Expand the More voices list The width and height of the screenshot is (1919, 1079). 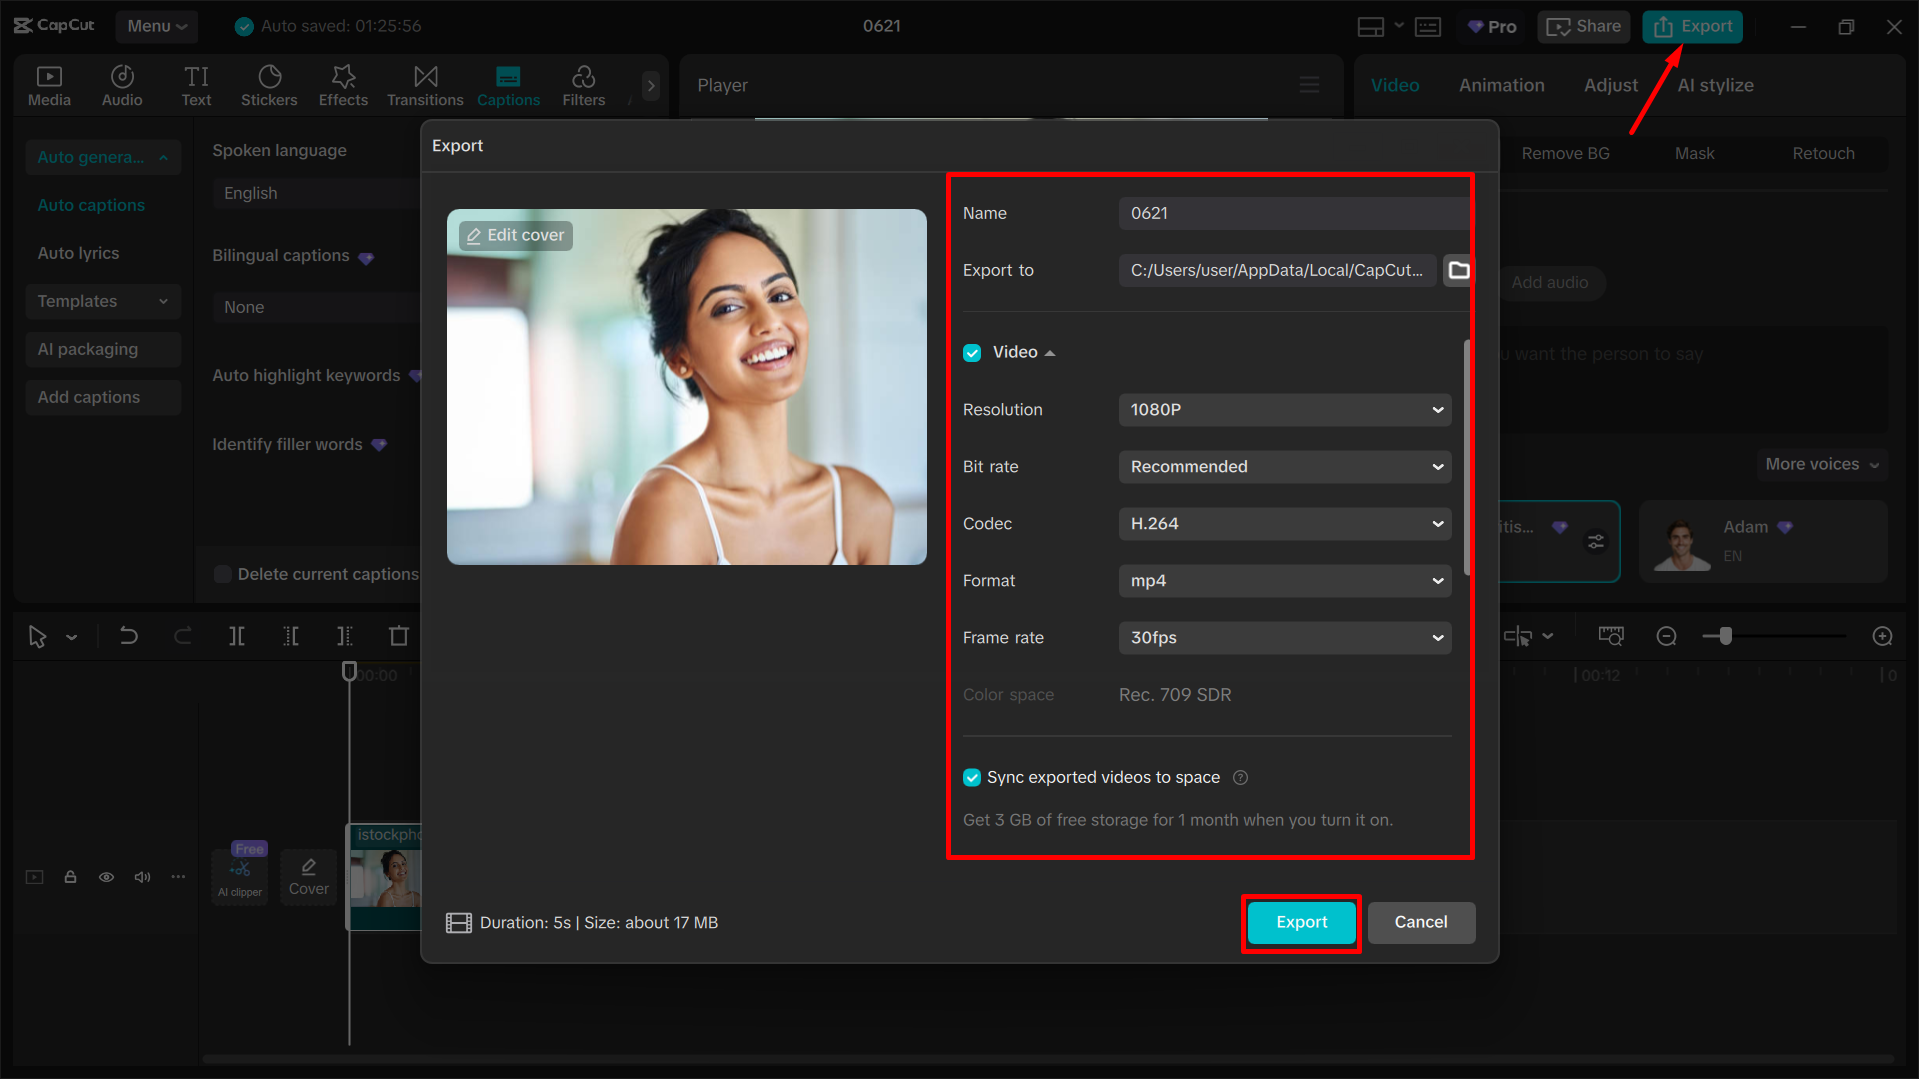[1822, 464]
